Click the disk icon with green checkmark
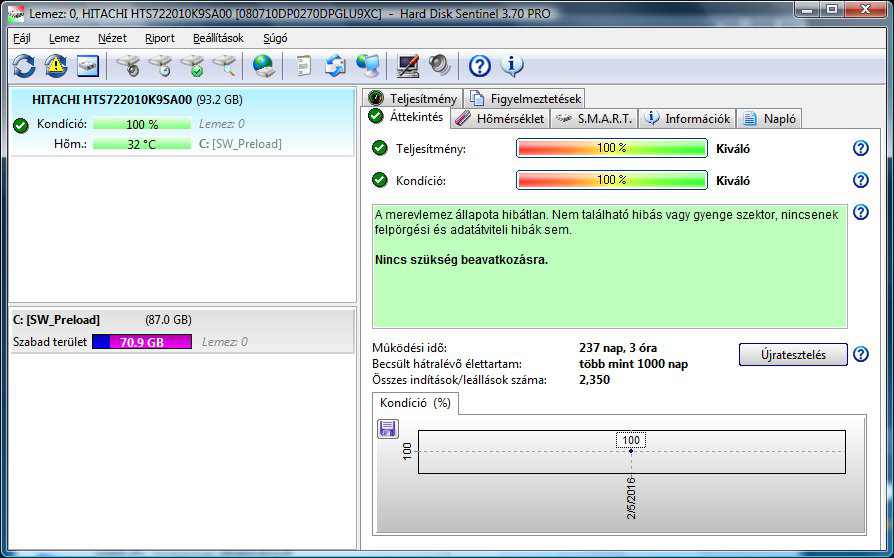 (193, 66)
